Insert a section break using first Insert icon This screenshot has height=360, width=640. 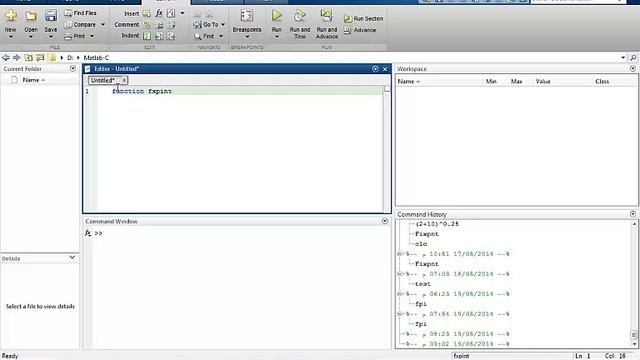click(x=147, y=13)
